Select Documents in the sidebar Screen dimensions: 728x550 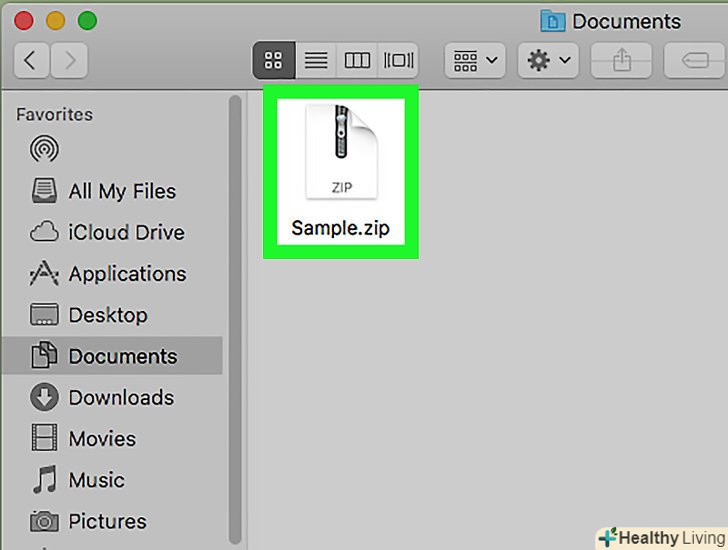tap(108, 356)
